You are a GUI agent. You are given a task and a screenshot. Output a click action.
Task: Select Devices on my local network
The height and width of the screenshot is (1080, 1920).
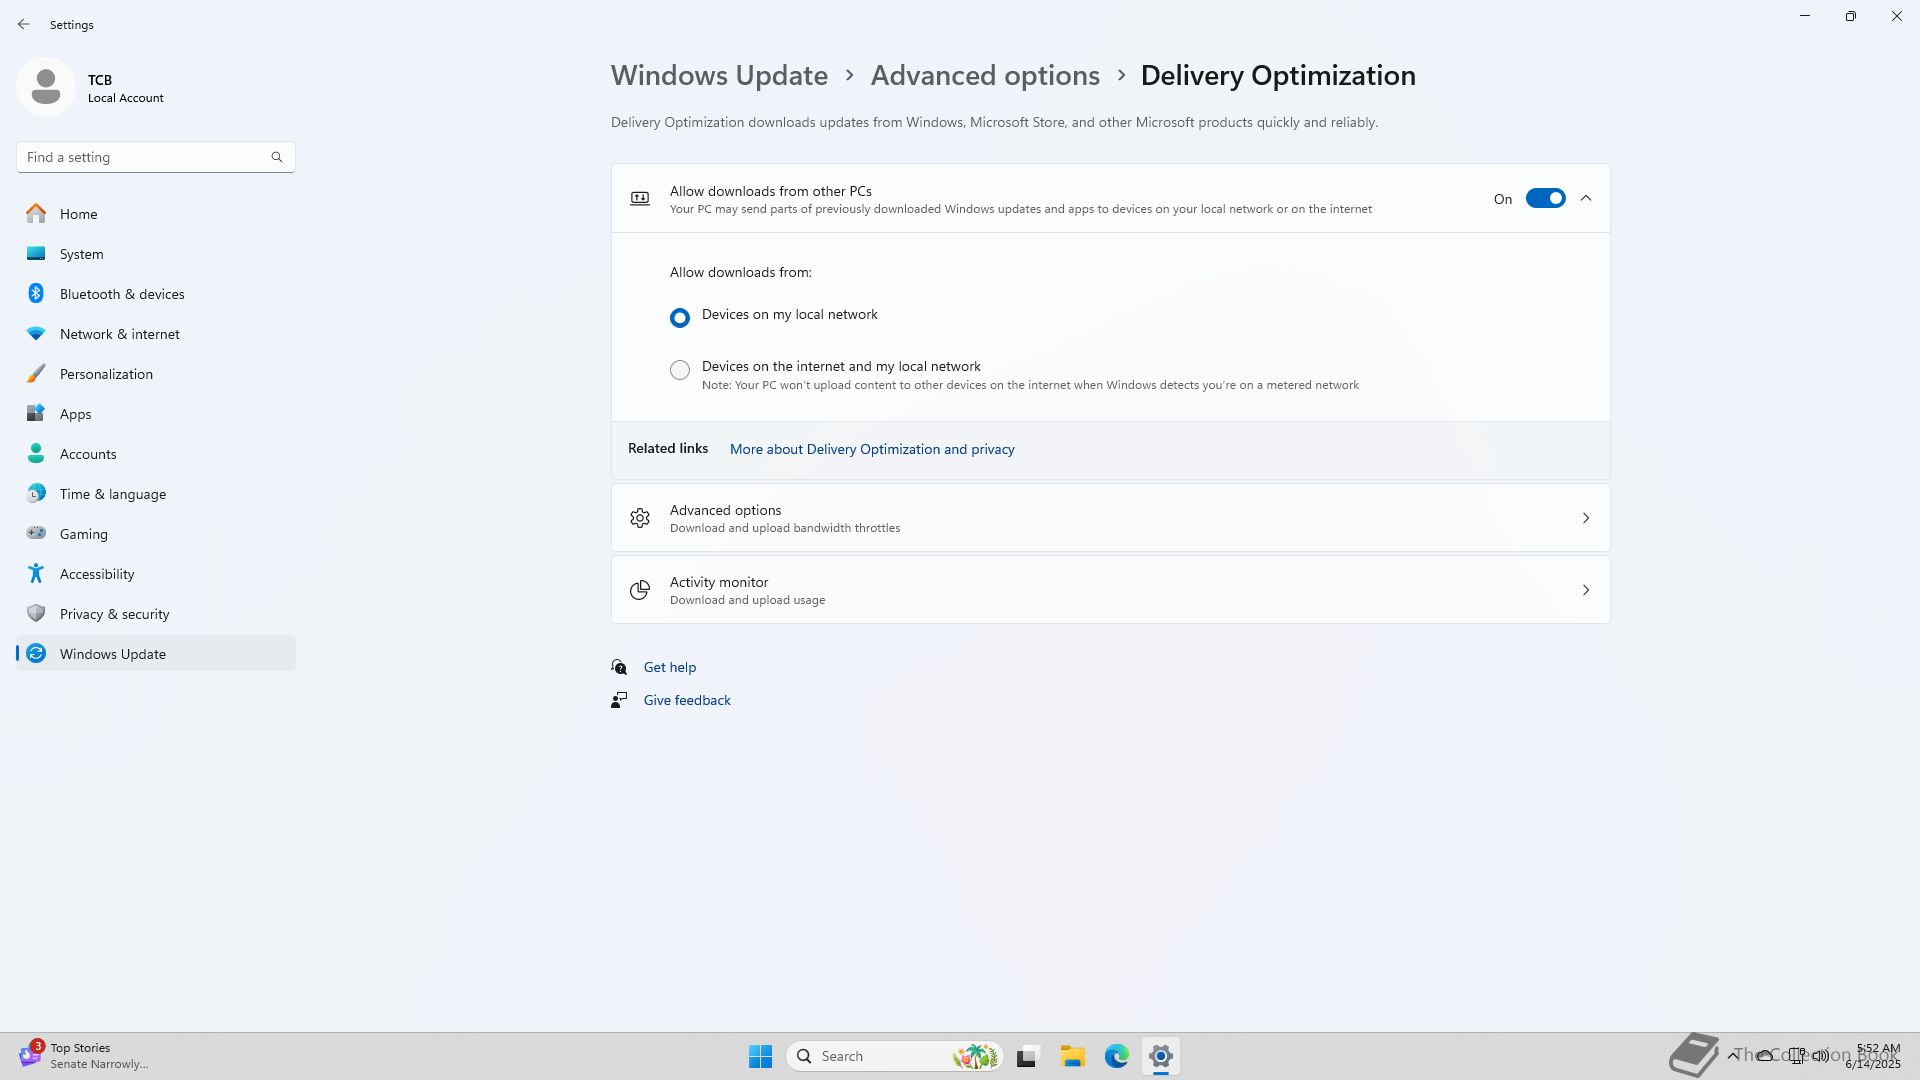680,318
